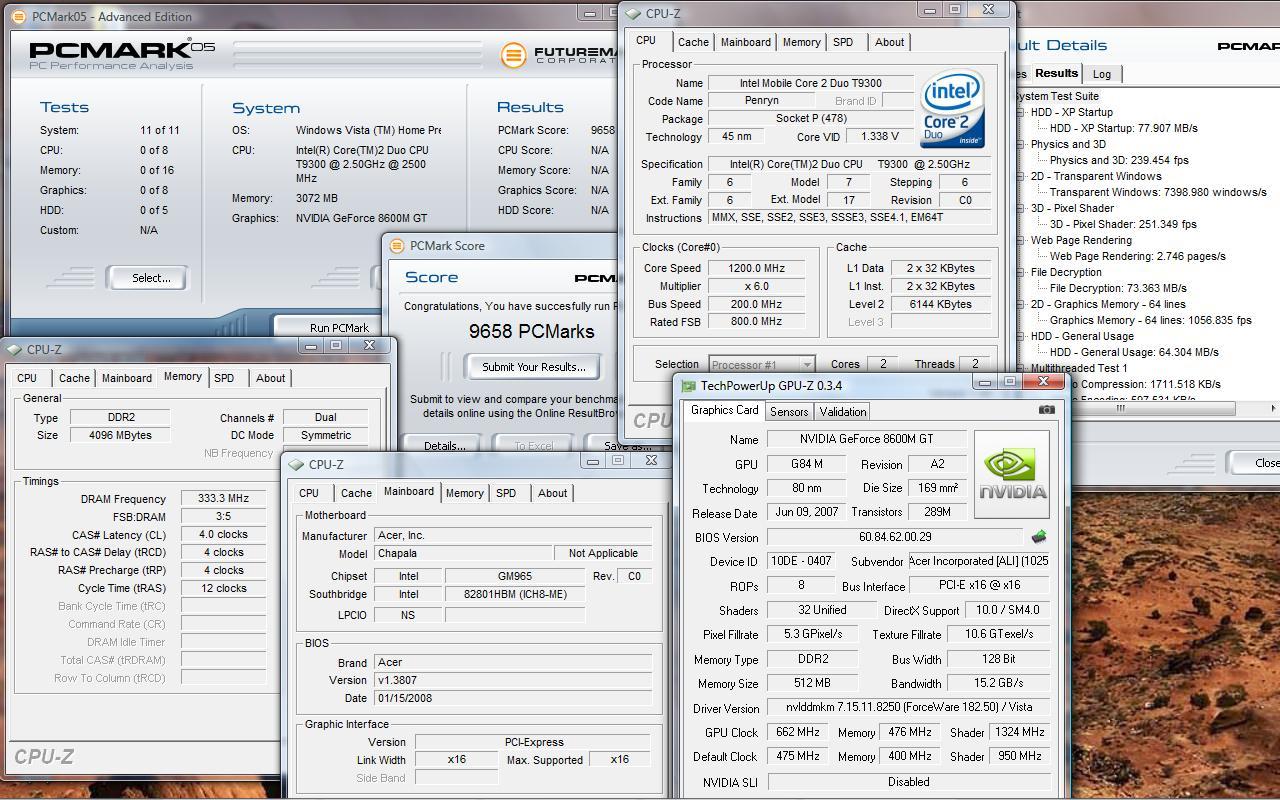Click title icon of CPU-Z Mainboard window
Image resolution: width=1280 pixels, height=800 pixels.
(297, 465)
